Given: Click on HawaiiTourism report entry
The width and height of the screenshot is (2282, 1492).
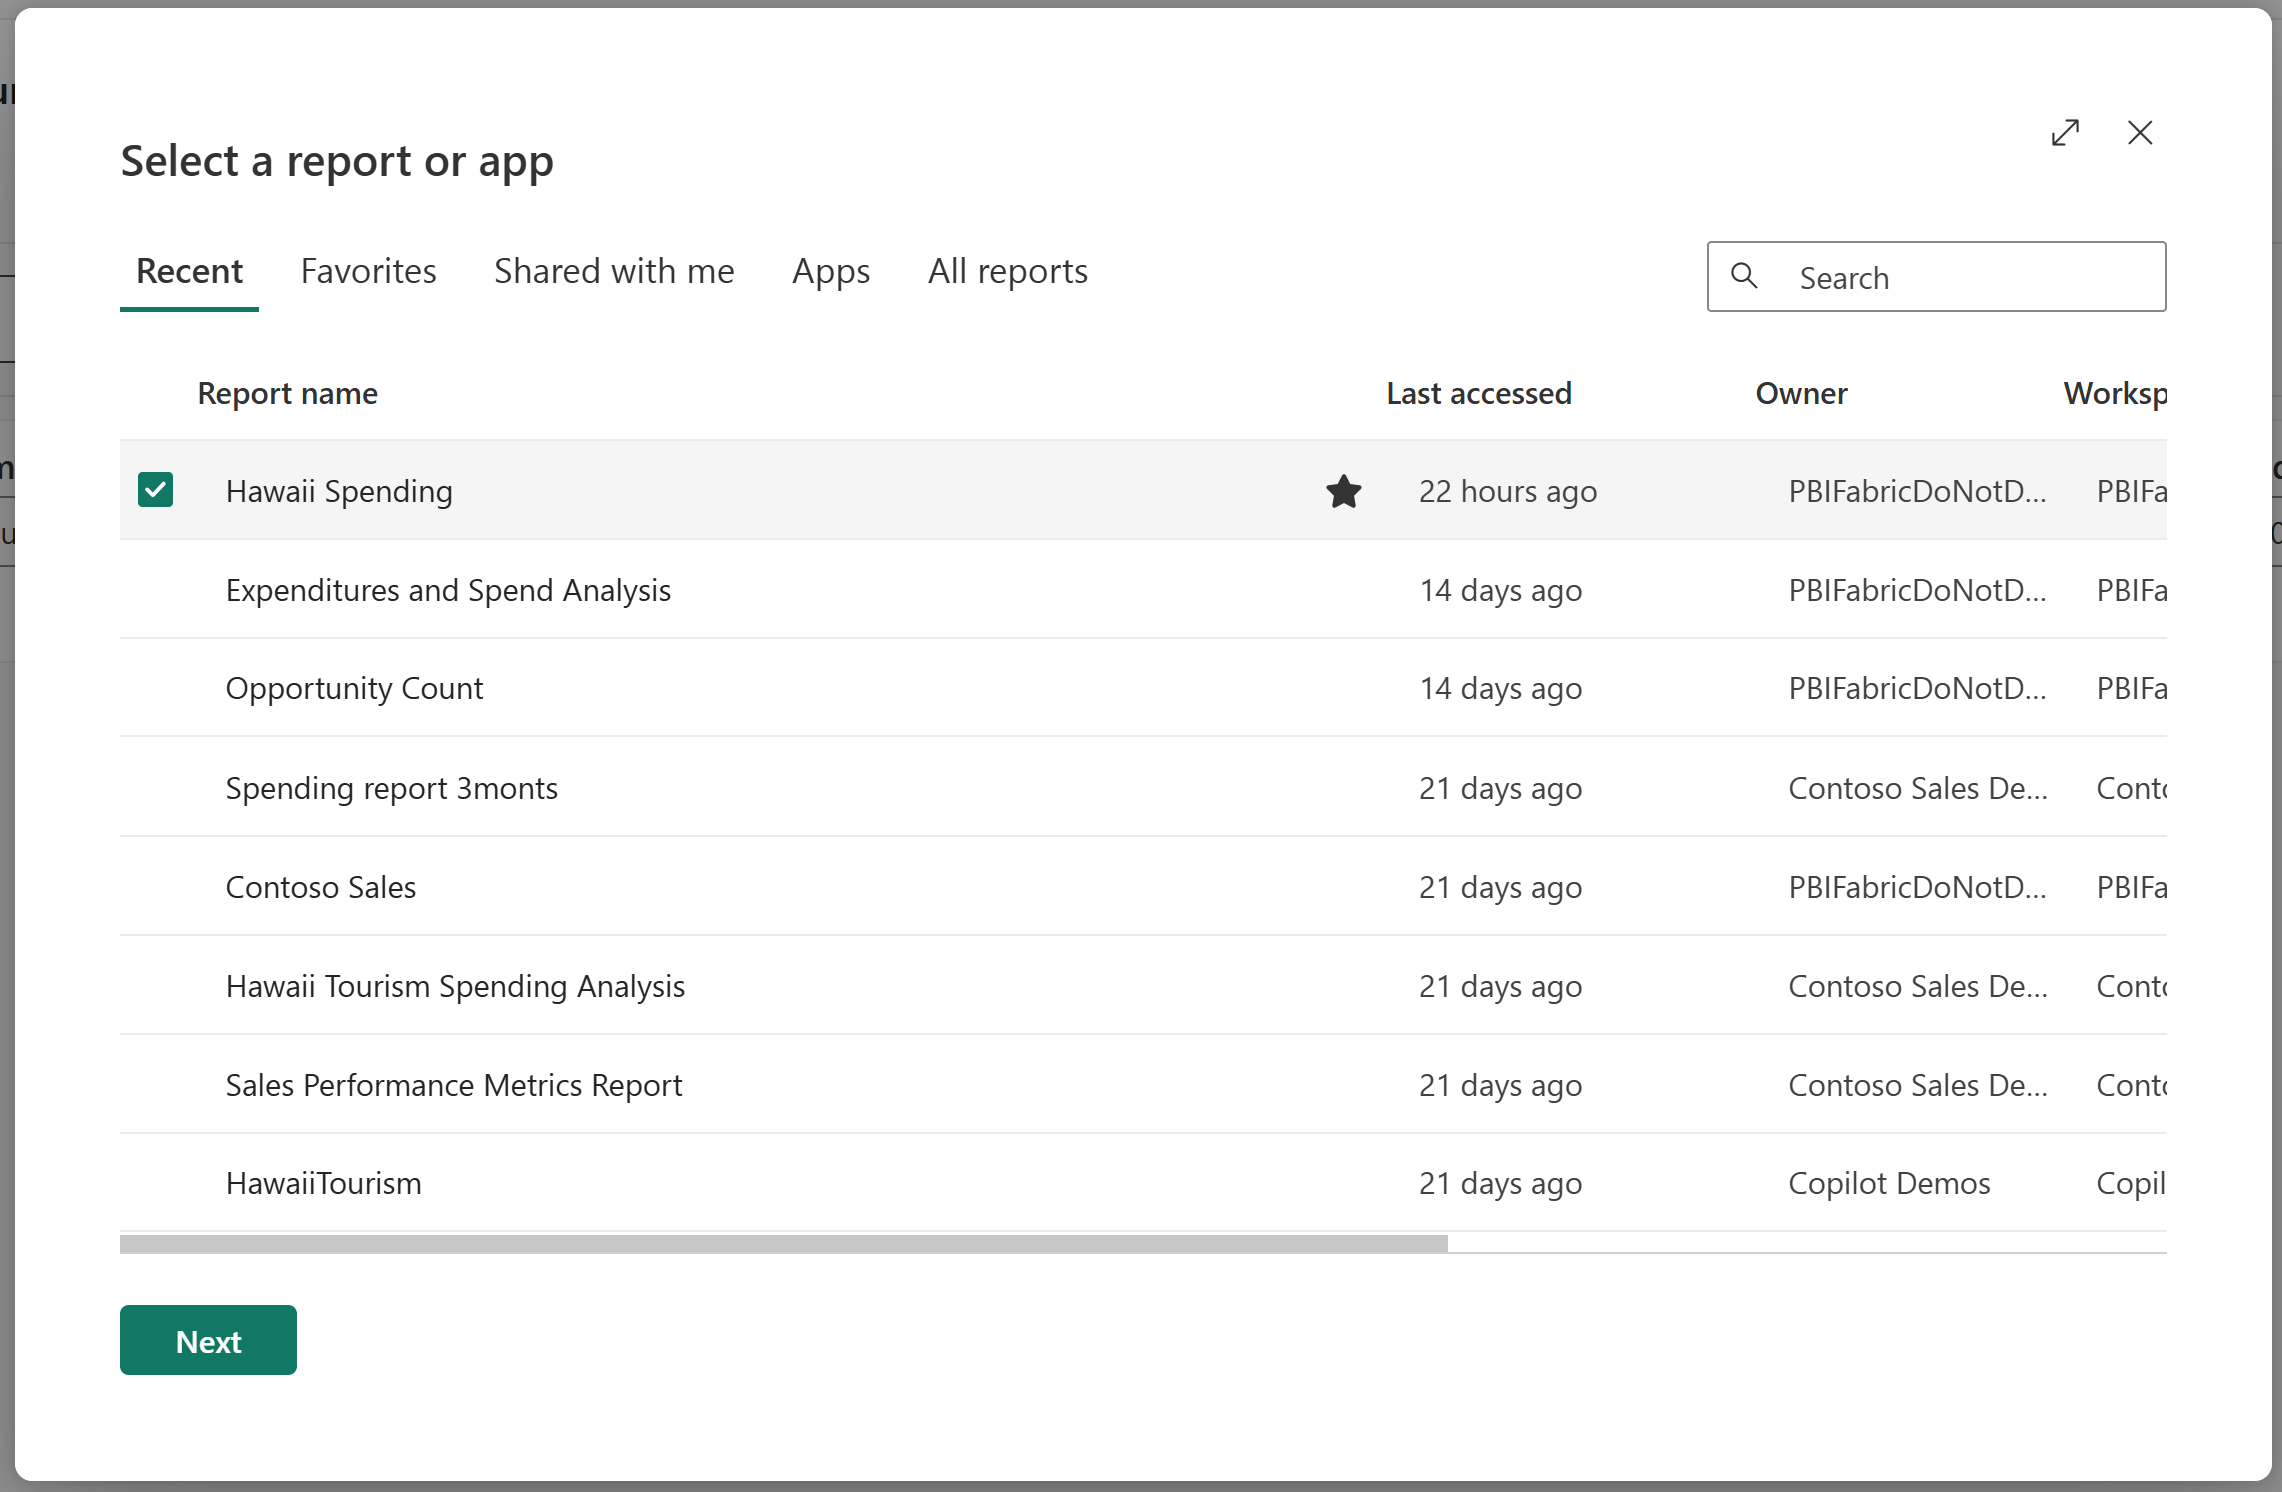Looking at the screenshot, I should [x=325, y=1184].
